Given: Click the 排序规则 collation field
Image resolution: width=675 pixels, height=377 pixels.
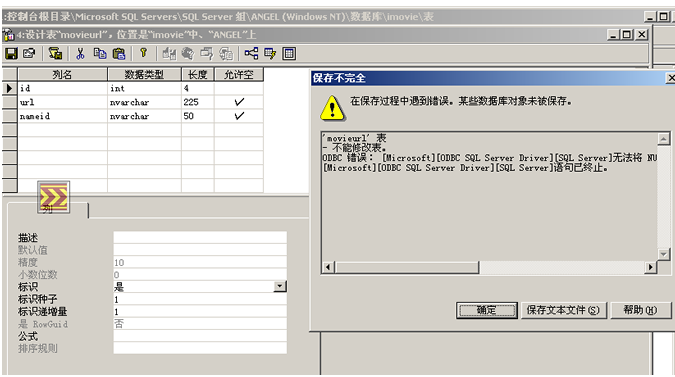Looking at the screenshot, I should [200, 348].
